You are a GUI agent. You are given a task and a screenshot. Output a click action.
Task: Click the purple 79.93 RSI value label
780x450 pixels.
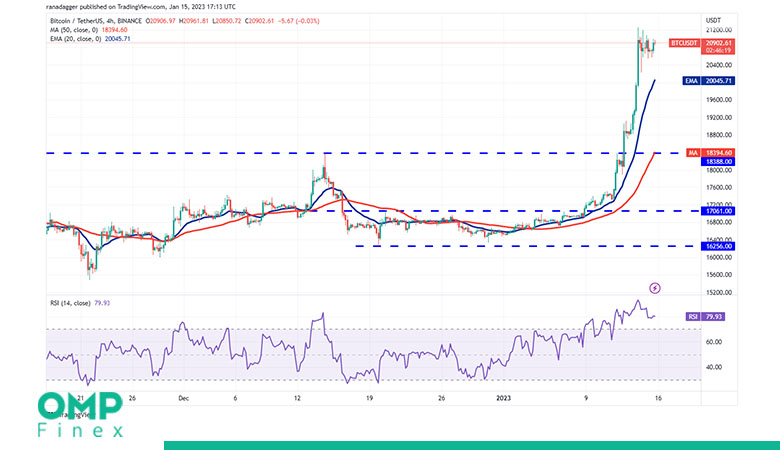click(713, 317)
